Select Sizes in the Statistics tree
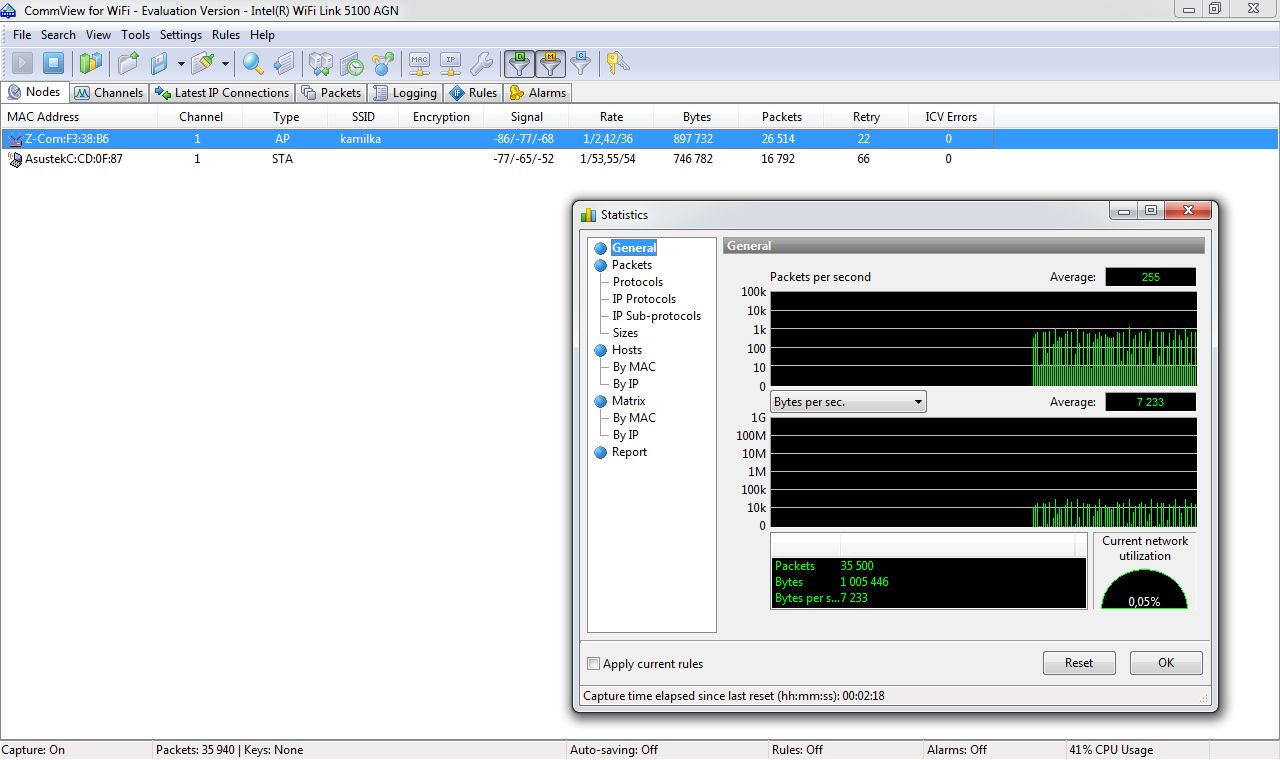The image size is (1280, 760). point(625,333)
